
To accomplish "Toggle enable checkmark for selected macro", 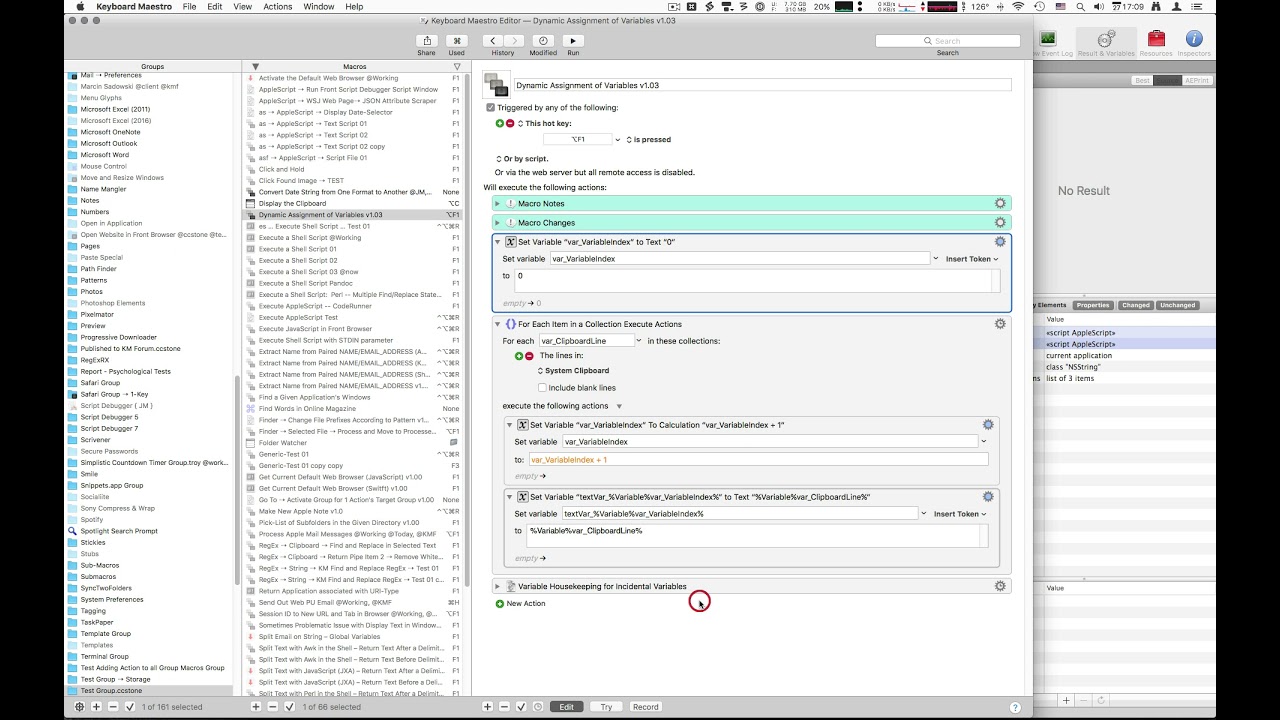I will tap(289, 707).
